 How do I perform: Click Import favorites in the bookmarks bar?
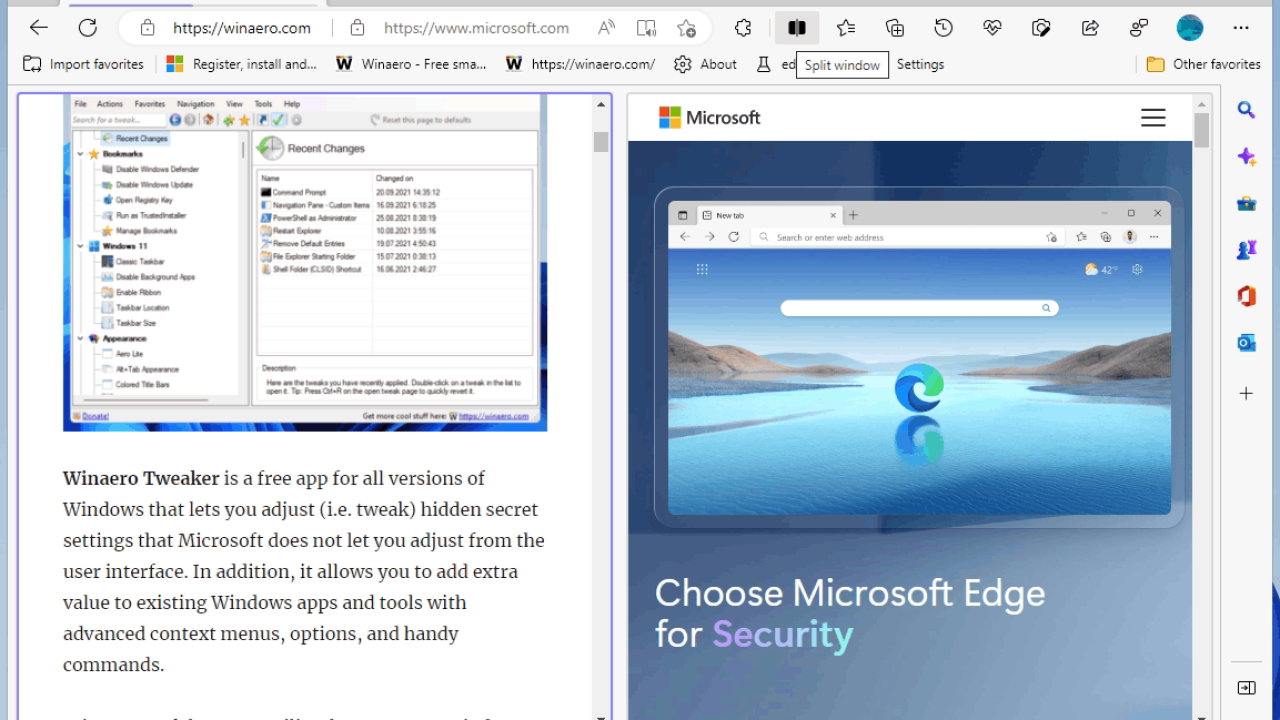[x=84, y=64]
